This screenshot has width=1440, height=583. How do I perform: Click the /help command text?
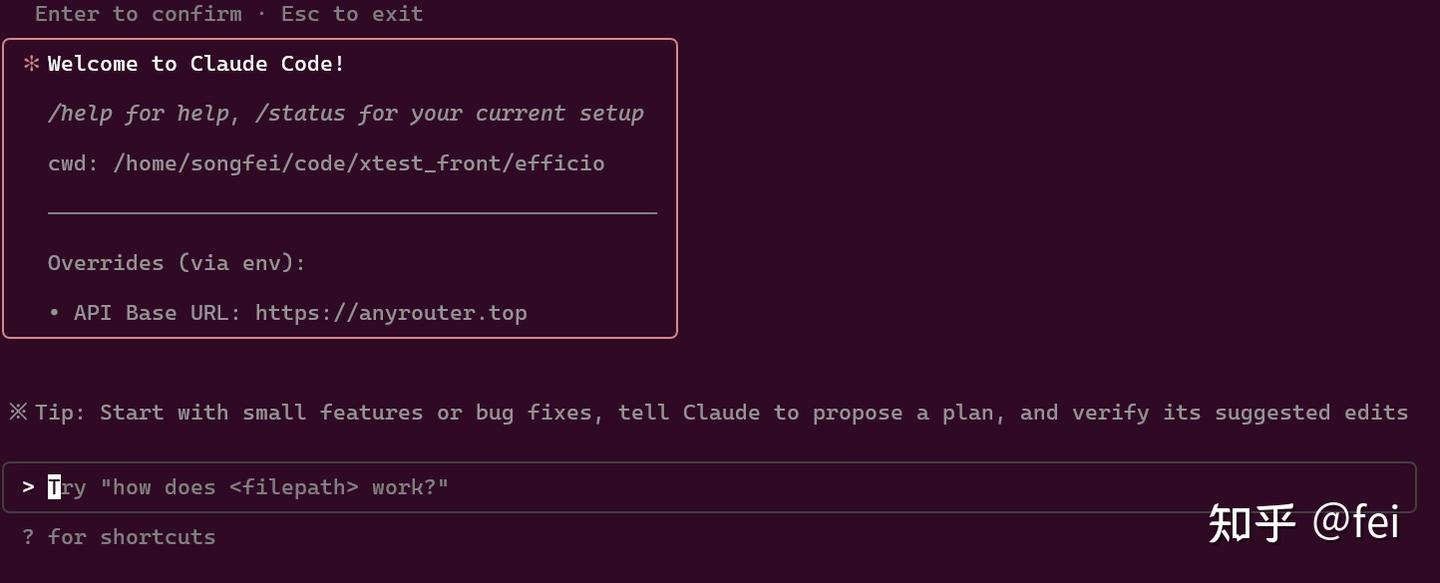pyautogui.click(x=80, y=113)
